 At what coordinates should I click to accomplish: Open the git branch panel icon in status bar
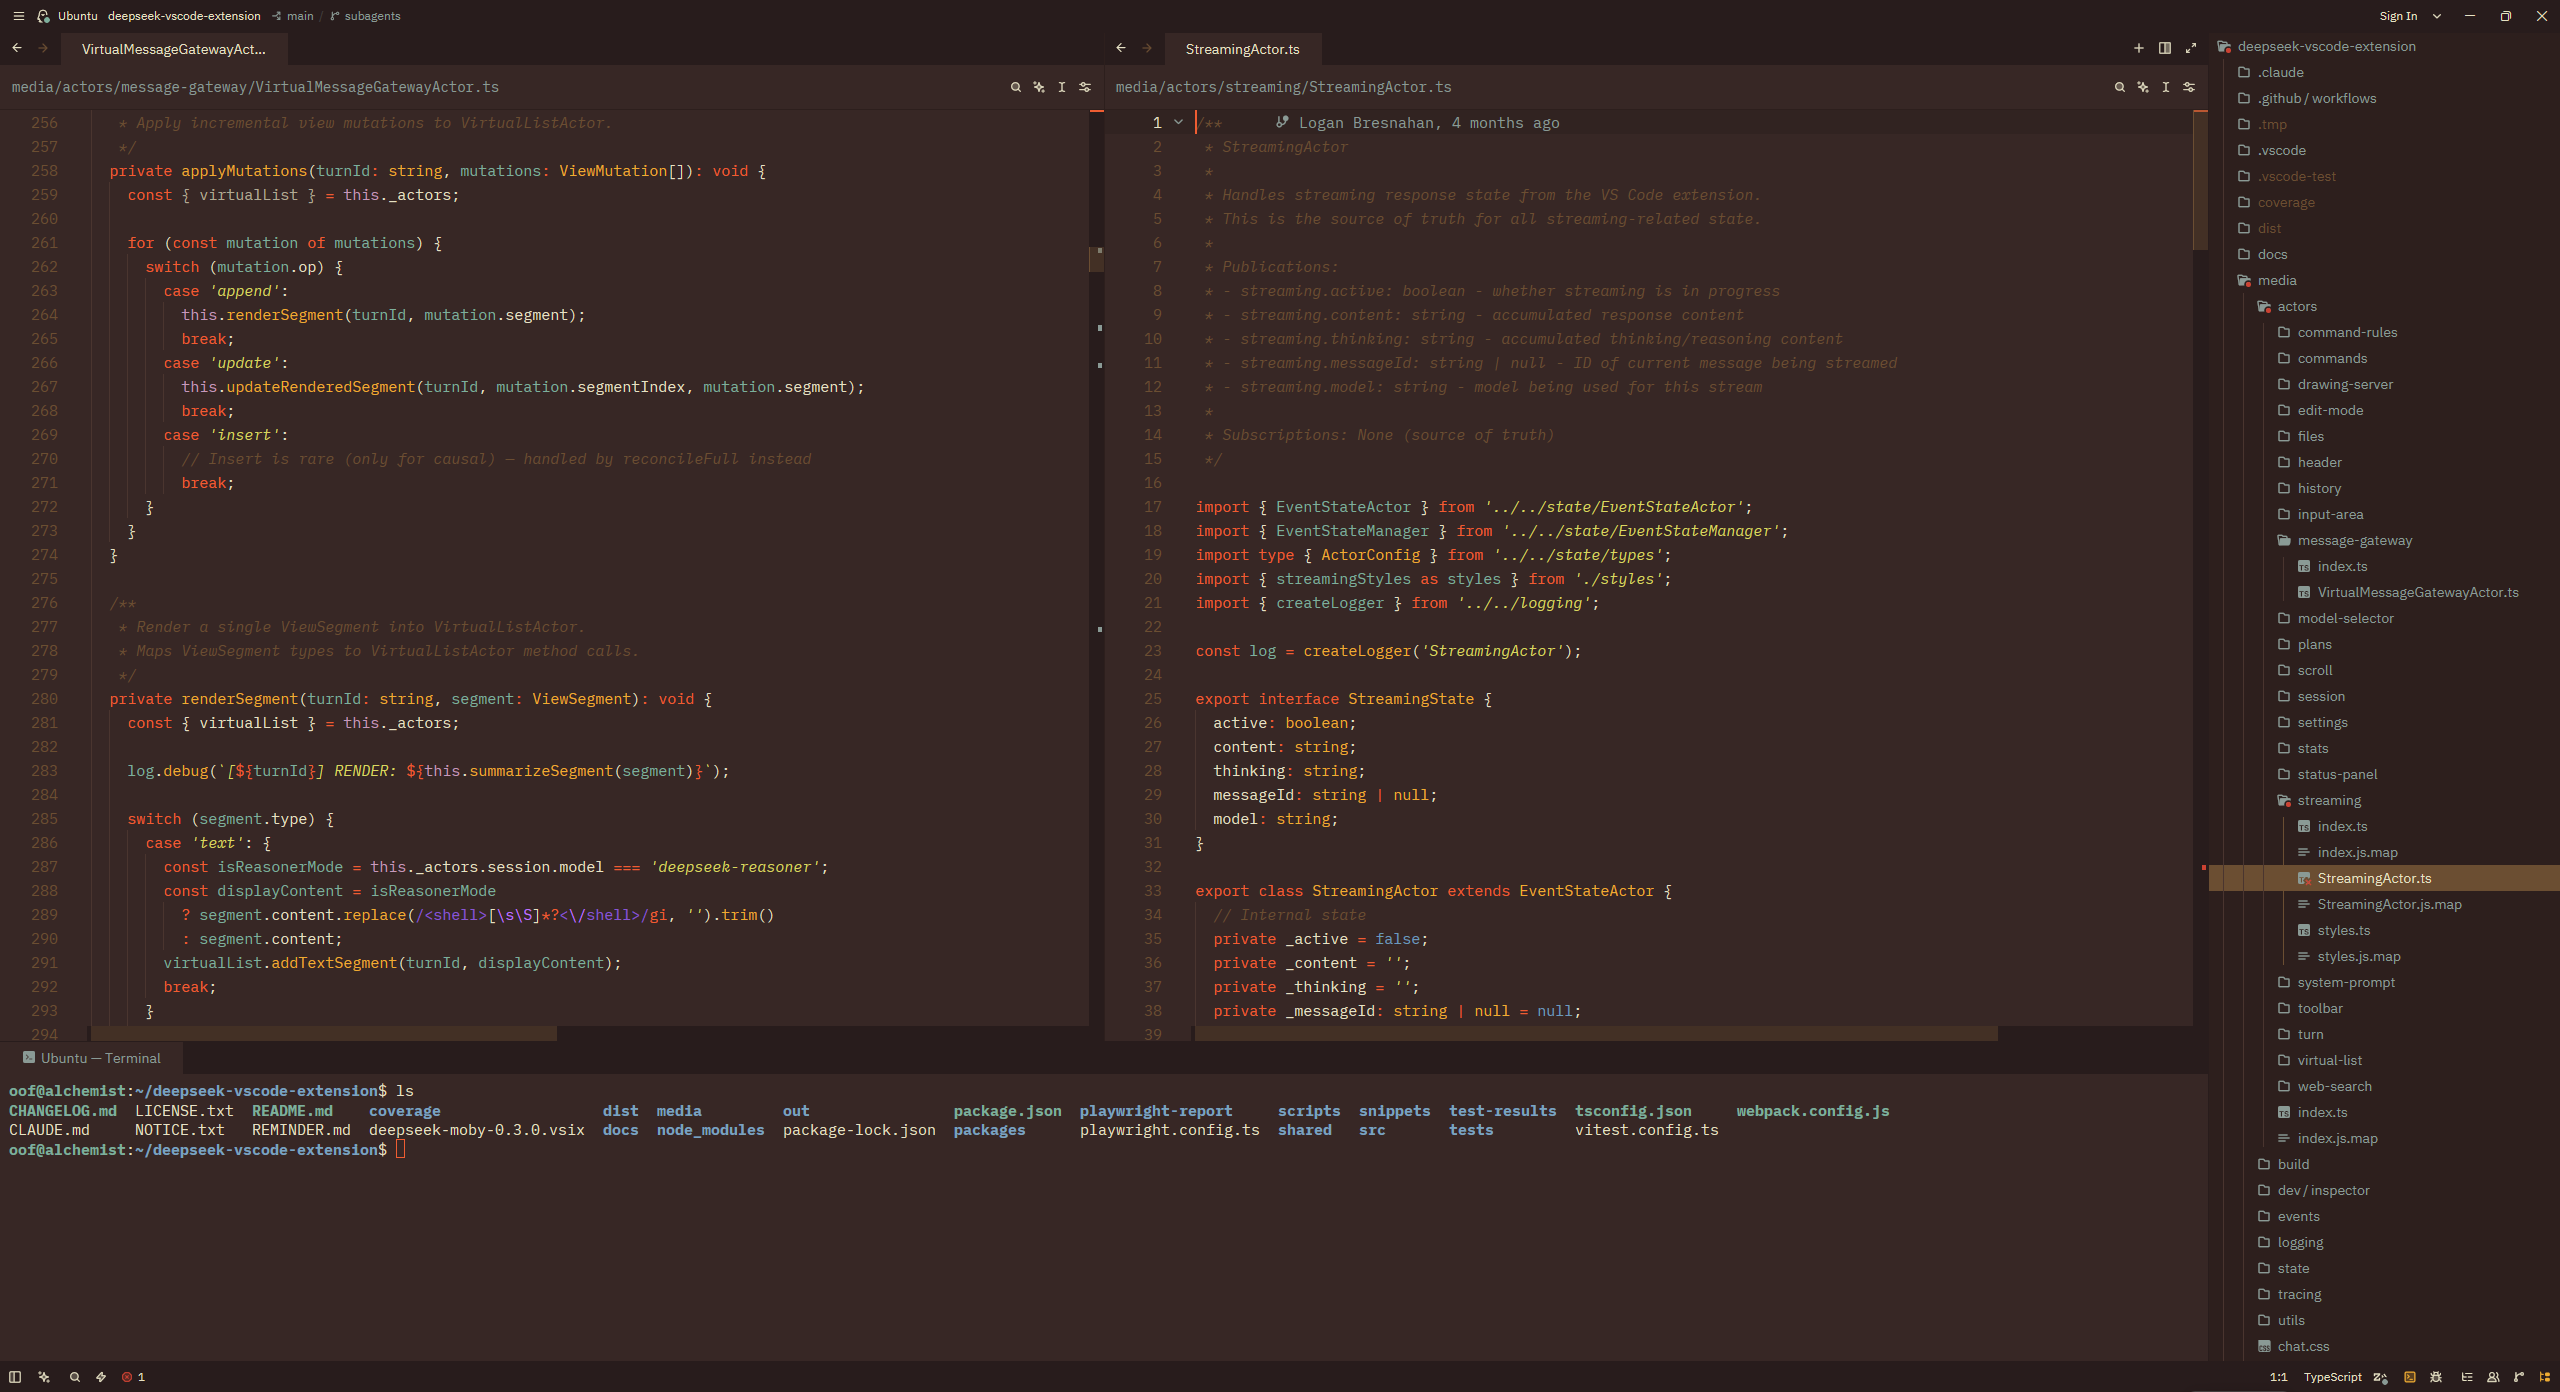pos(2519,1377)
